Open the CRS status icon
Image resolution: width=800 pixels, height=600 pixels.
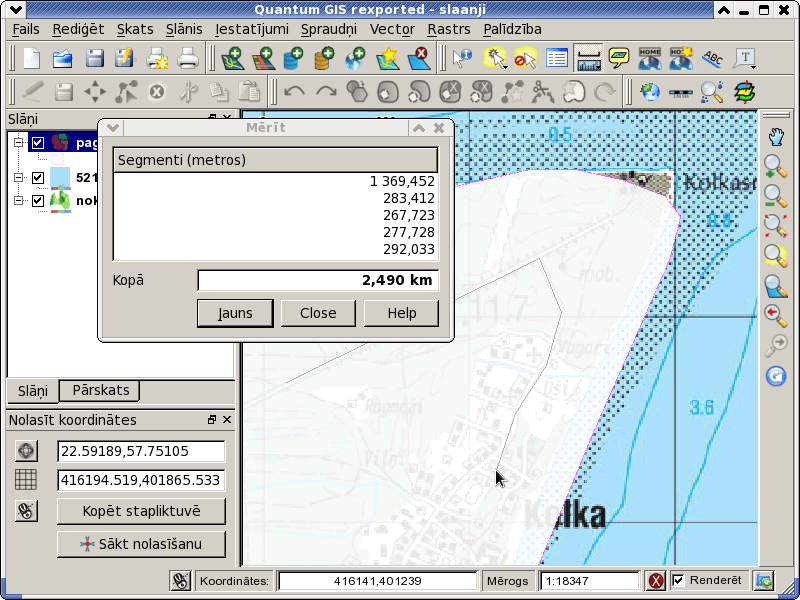pos(764,581)
